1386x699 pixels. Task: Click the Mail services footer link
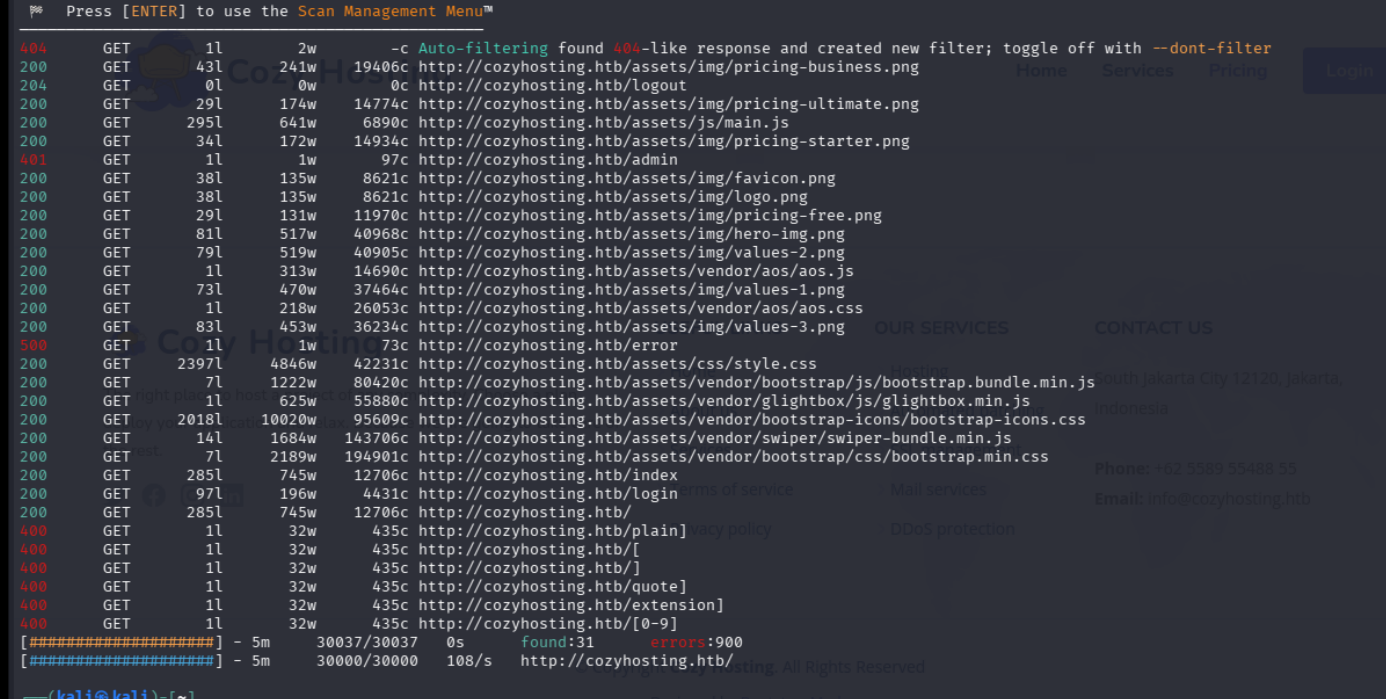(x=938, y=489)
